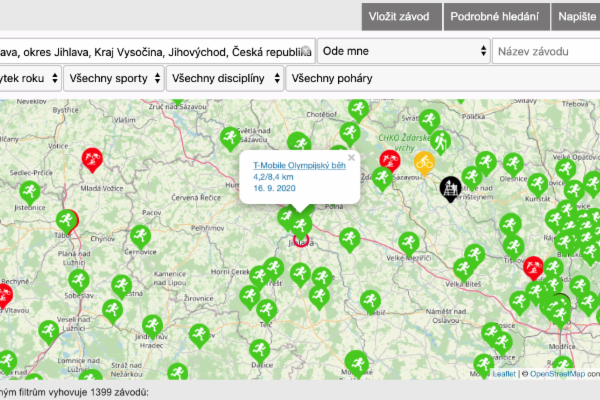This screenshot has height=400, width=600.
Task: Click the green running marker at Soběslav
Action: coord(79,281)
